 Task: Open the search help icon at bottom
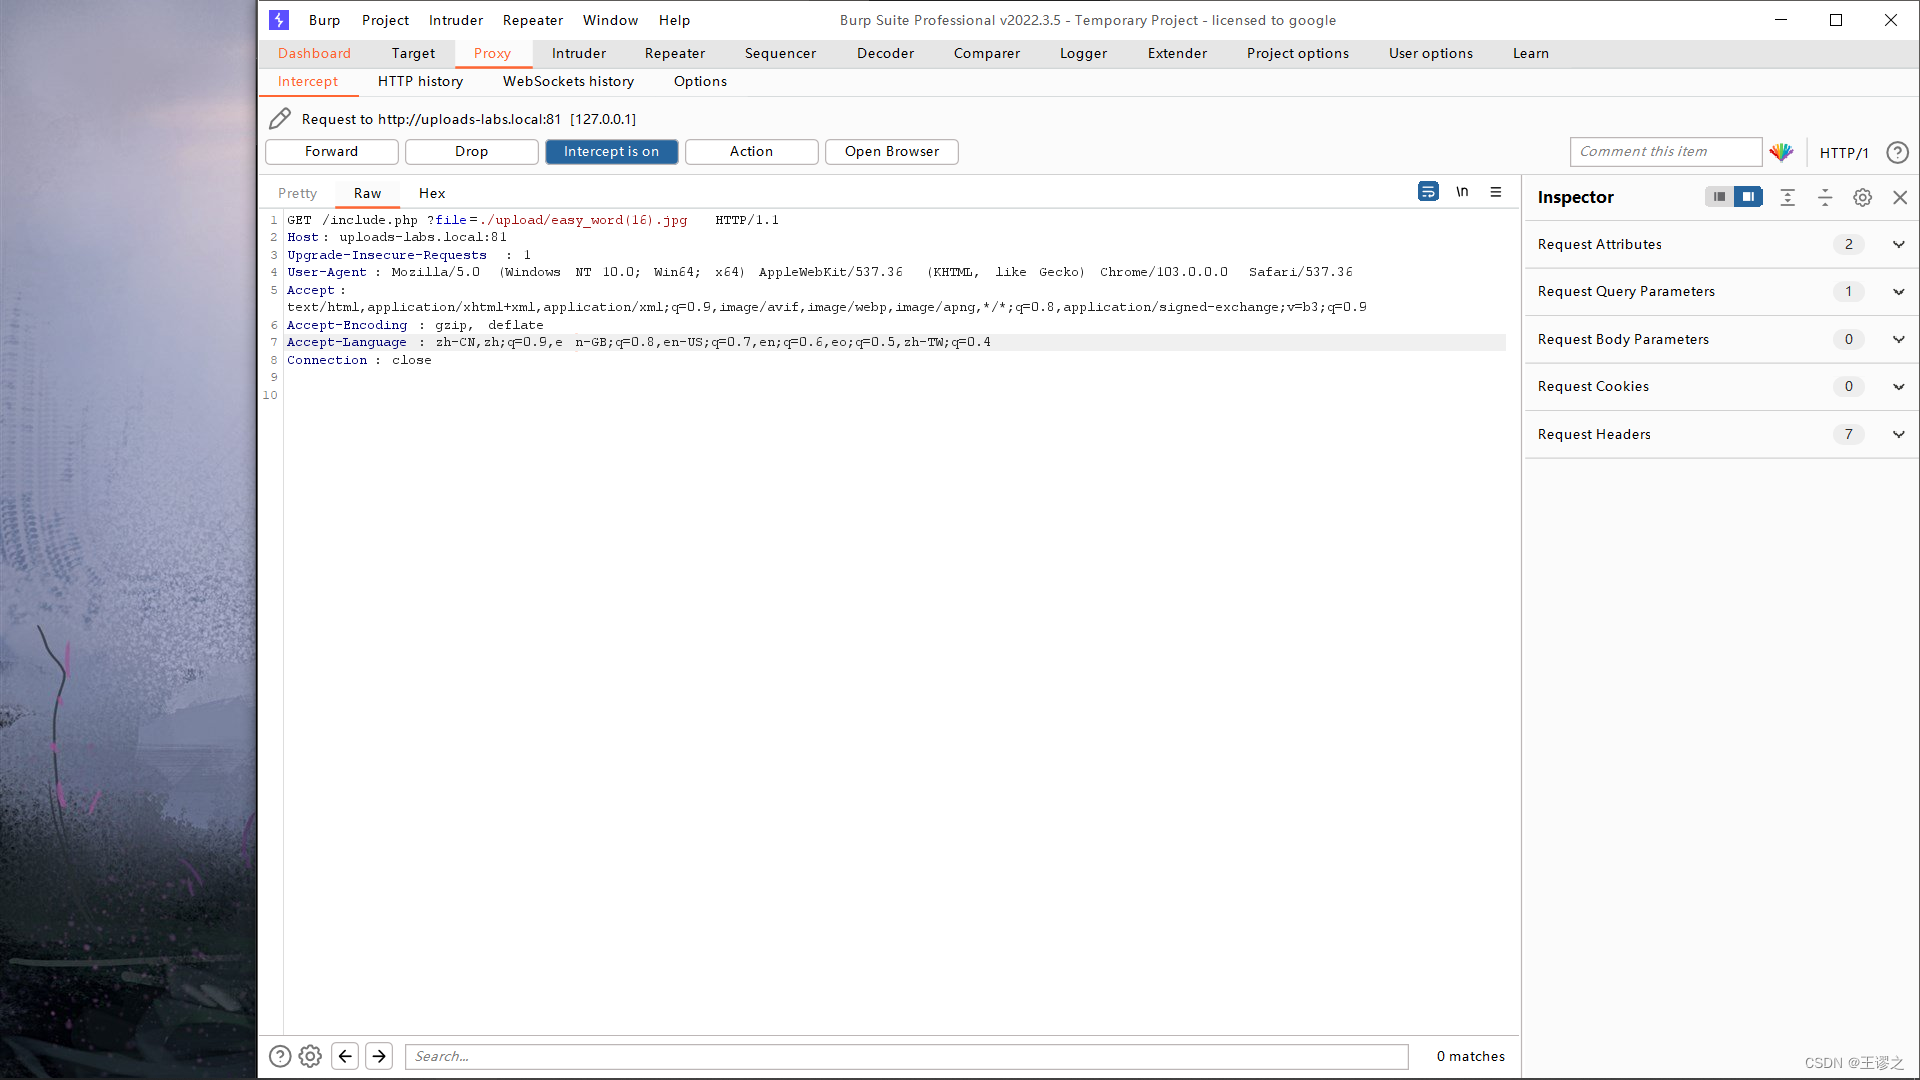click(280, 1056)
